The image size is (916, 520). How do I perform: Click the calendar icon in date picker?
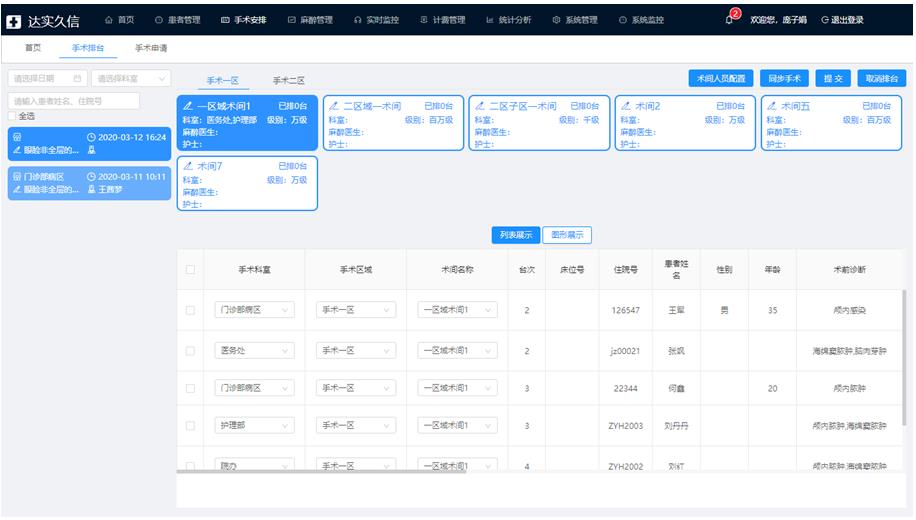pos(77,78)
